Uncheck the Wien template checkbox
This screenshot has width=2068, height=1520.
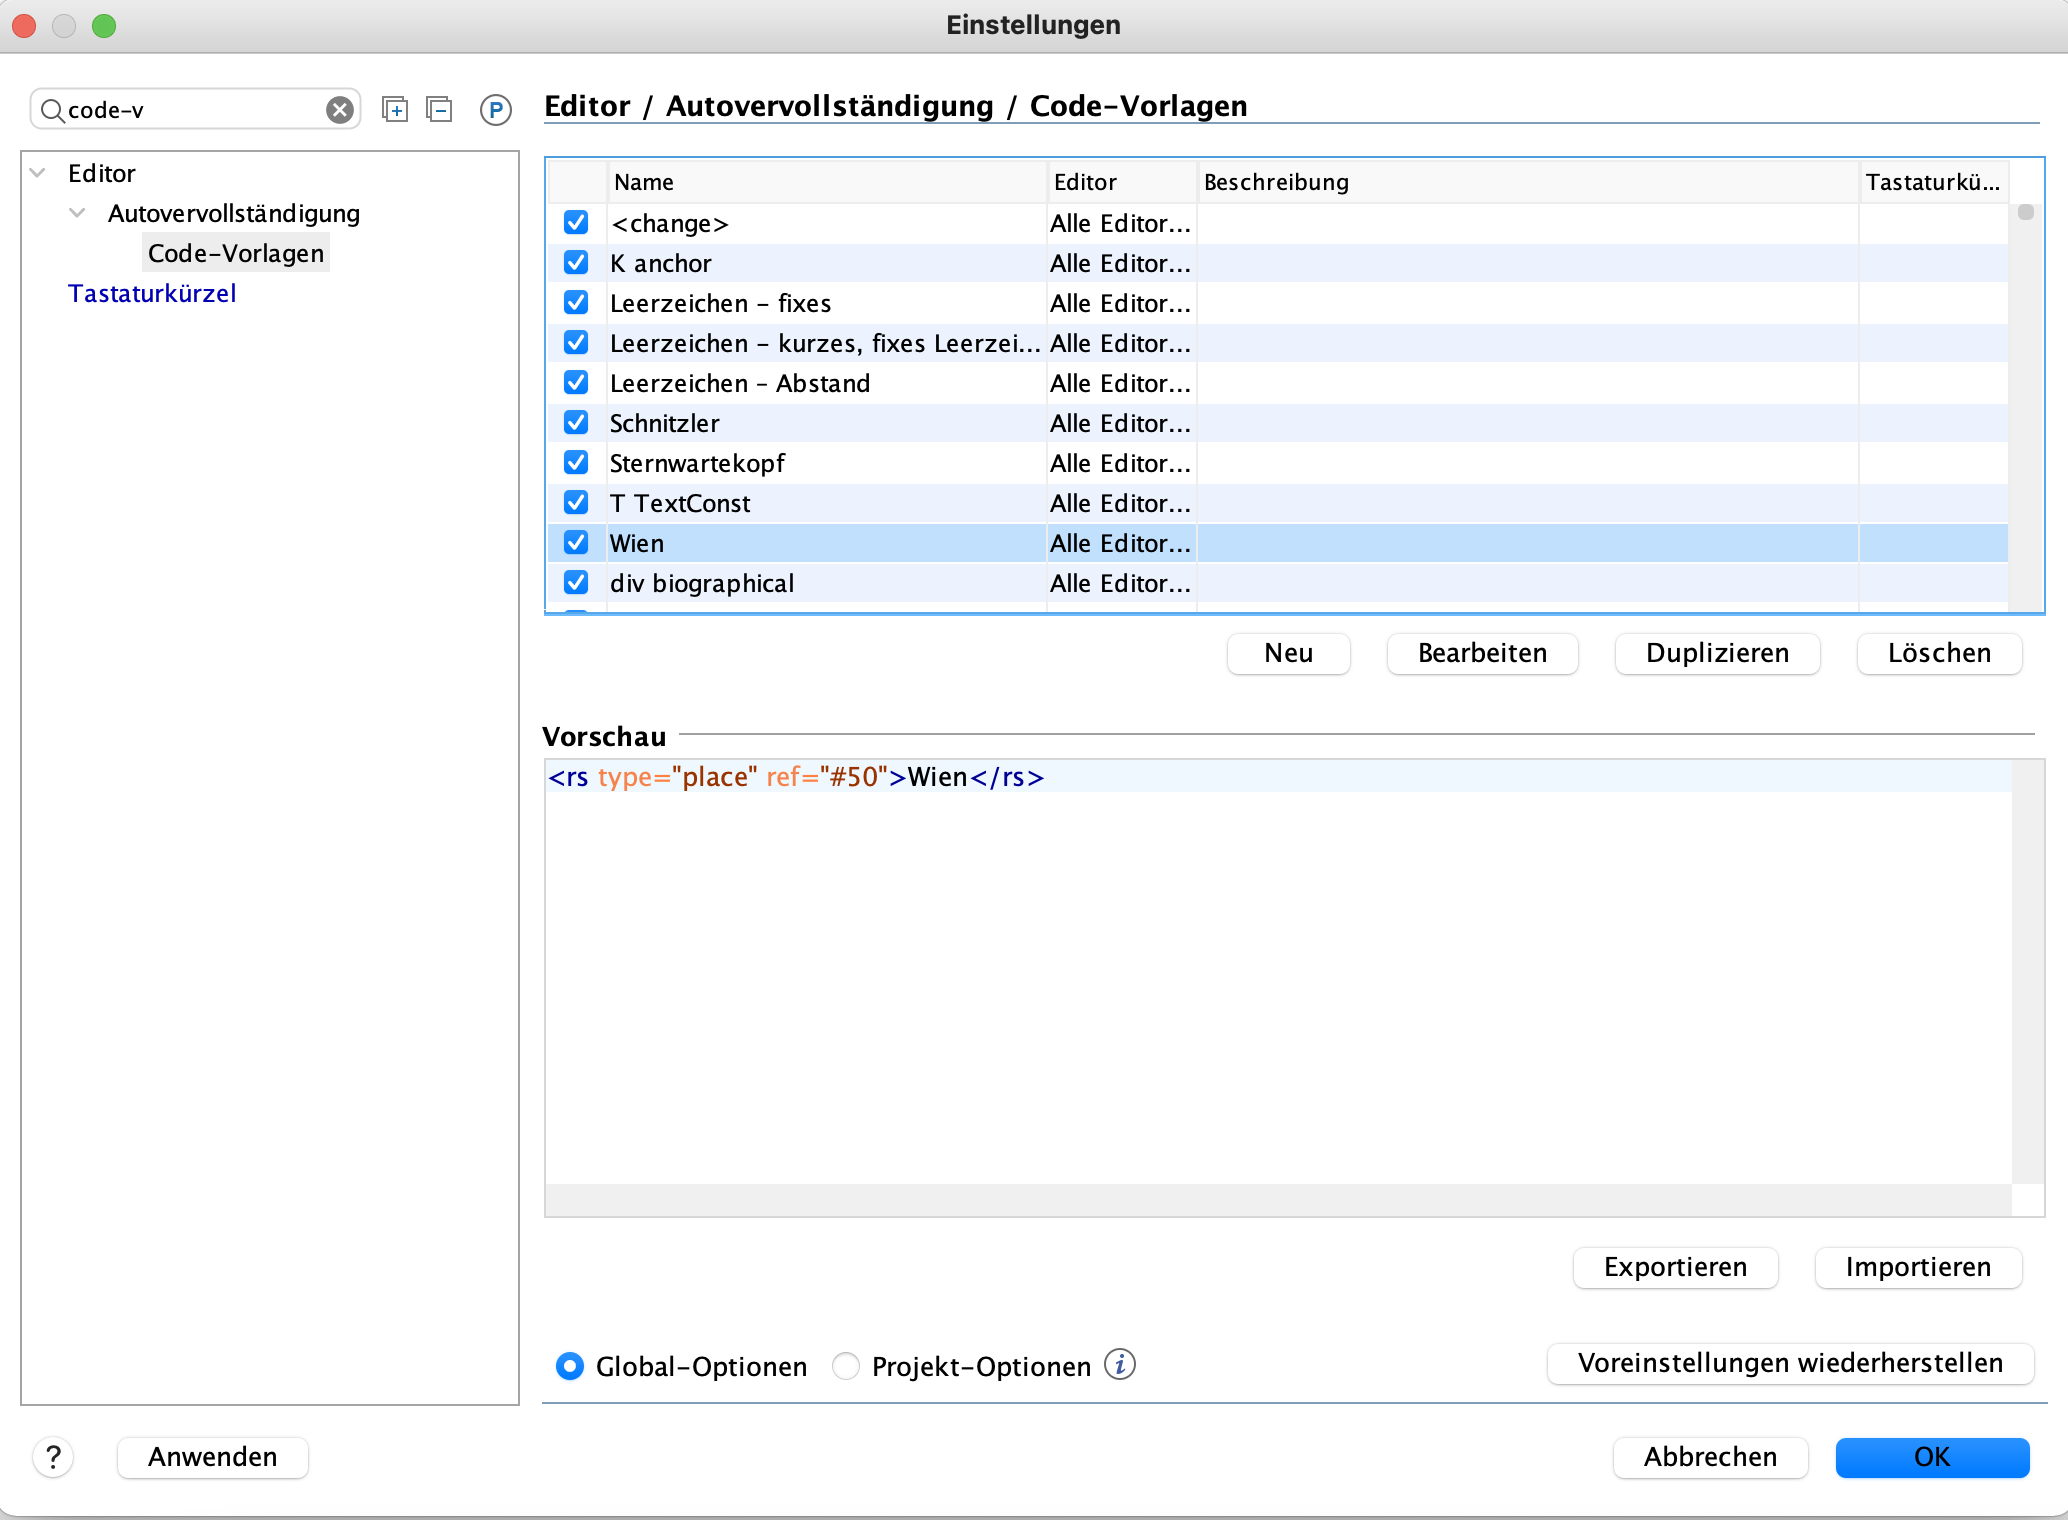click(576, 543)
